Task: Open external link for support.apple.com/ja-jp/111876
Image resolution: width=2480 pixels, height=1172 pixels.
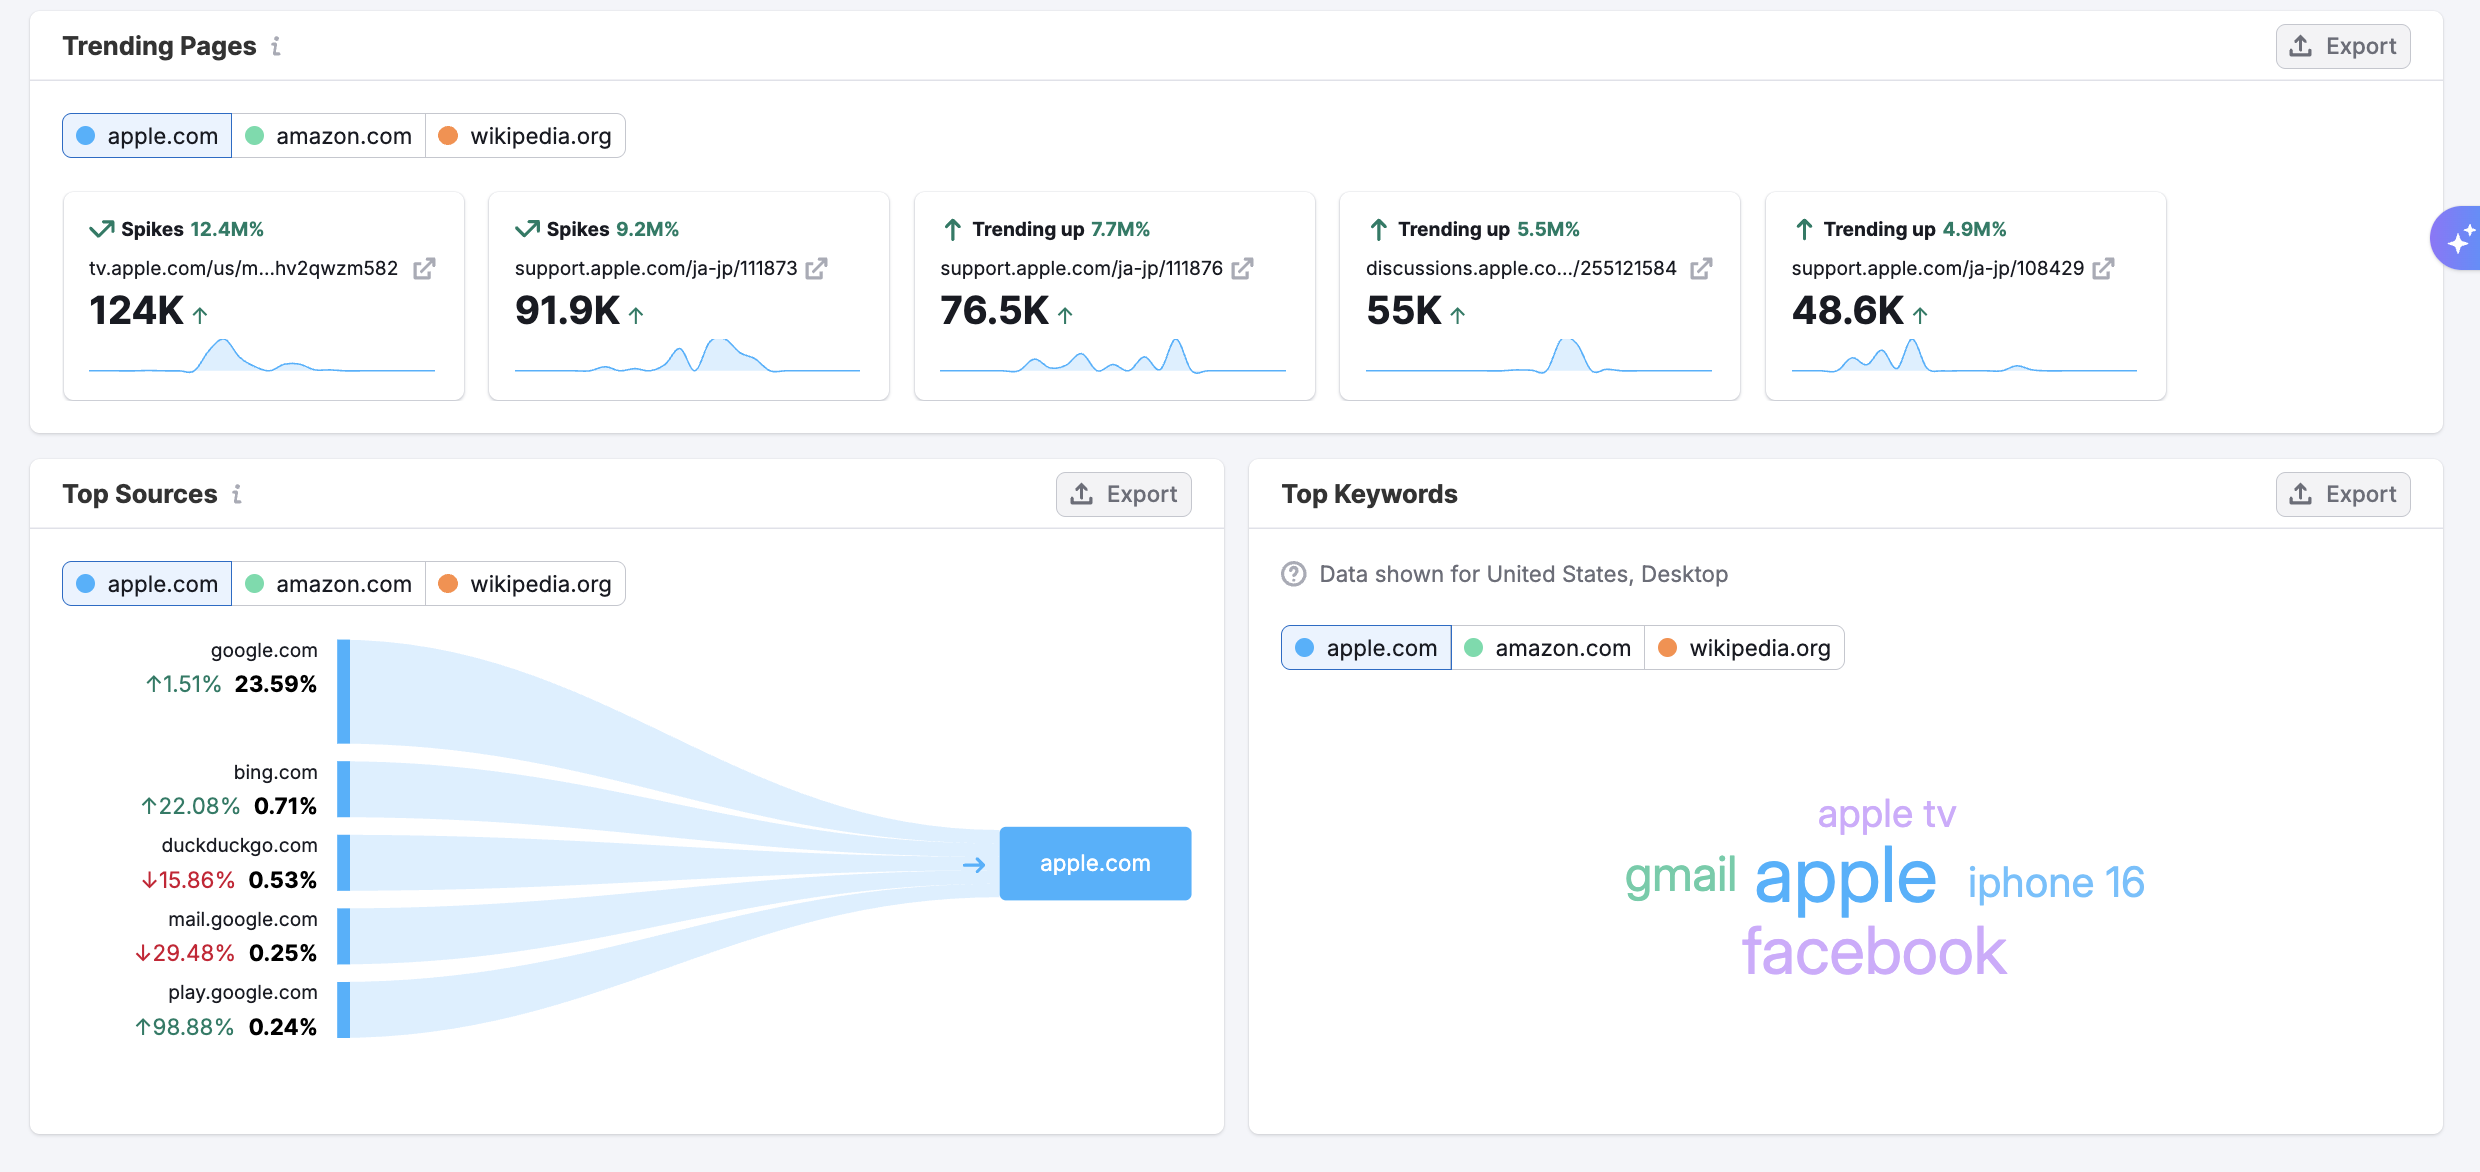Action: click(1242, 269)
